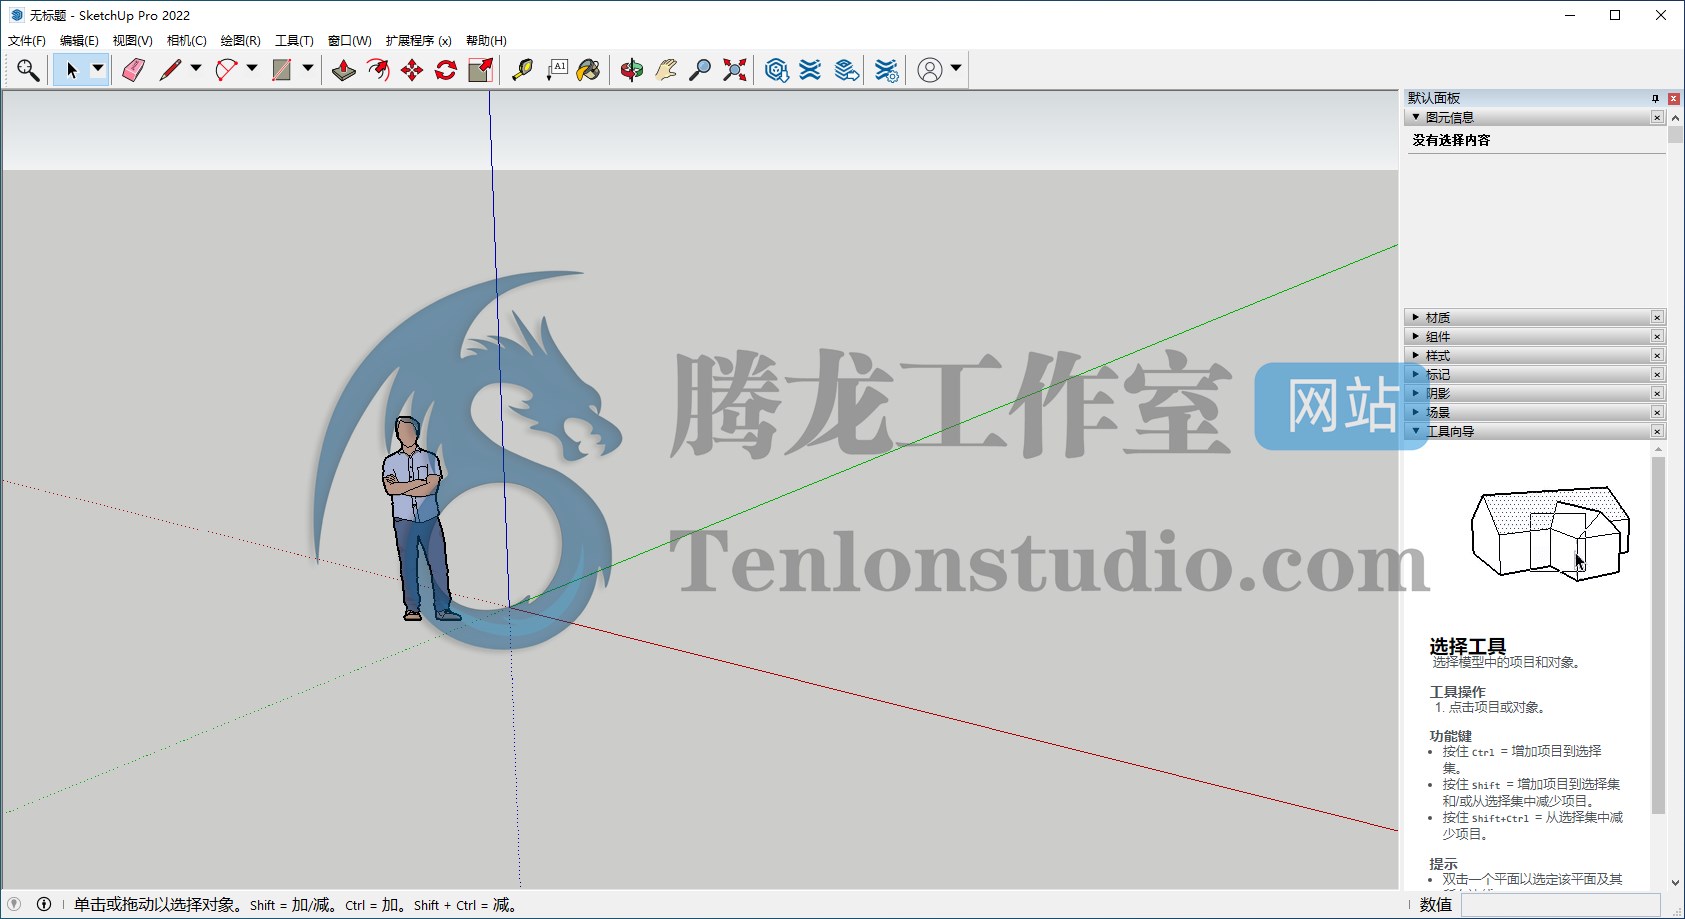This screenshot has height=919, width=1685.
Task: Select the Scale tool
Action: 481,70
